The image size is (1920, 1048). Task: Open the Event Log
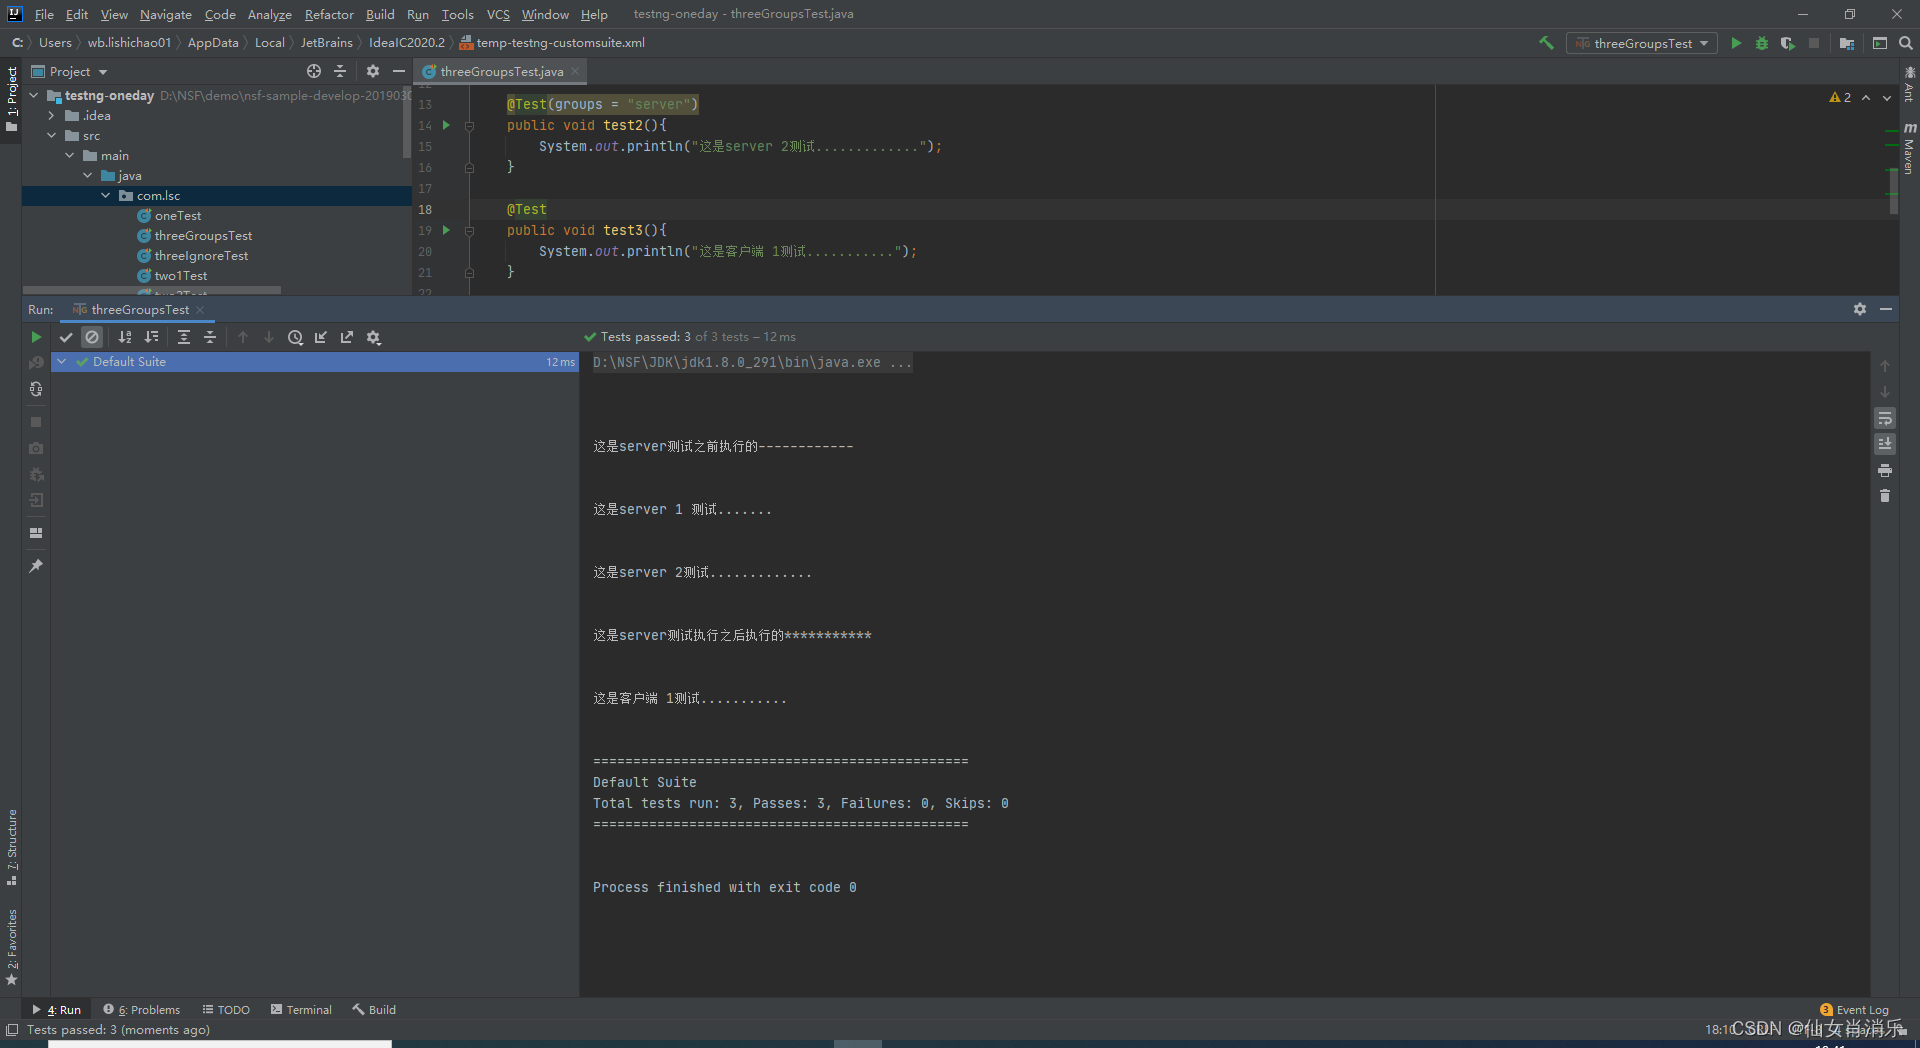point(1855,1009)
